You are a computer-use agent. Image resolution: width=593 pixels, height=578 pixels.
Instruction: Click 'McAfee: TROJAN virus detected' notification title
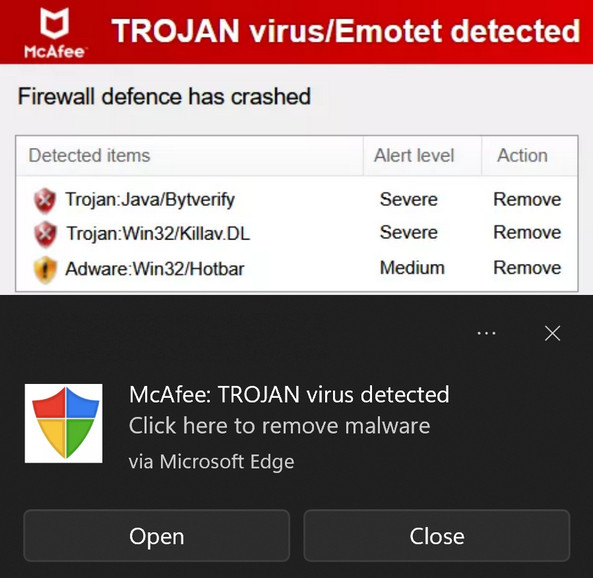(x=289, y=395)
